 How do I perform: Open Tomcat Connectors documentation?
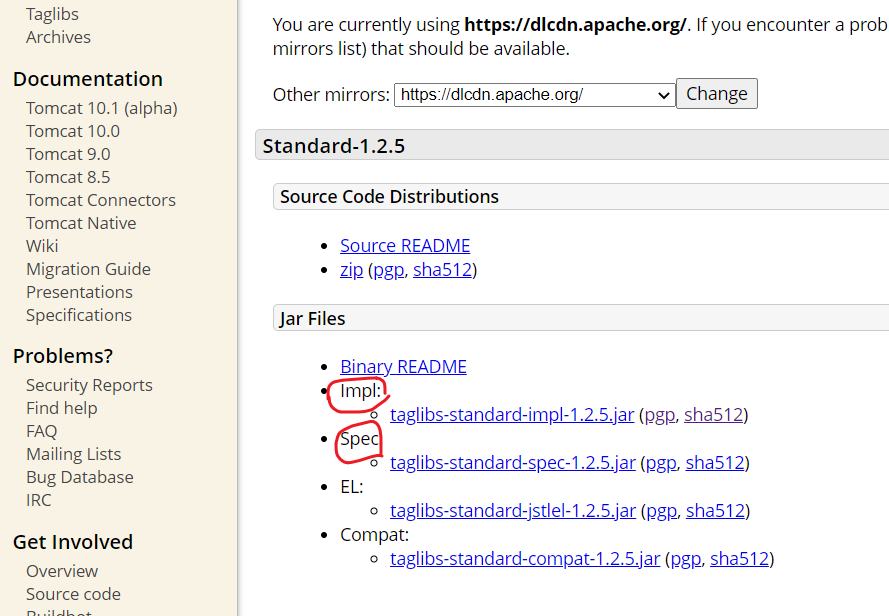pyautogui.click(x=101, y=200)
